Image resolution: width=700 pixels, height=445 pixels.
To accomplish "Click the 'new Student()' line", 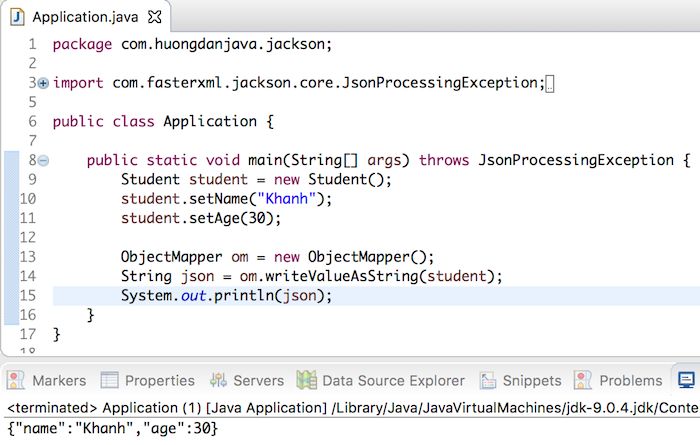I will point(256,179).
